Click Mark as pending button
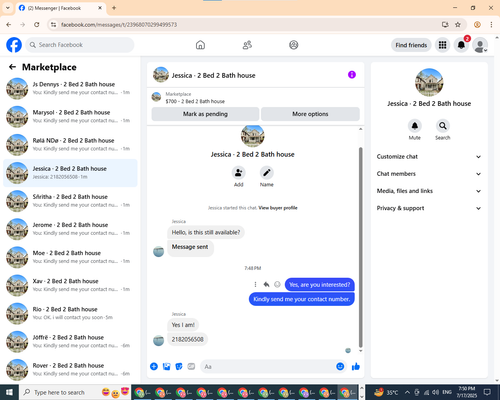This screenshot has width=500, height=400. (205, 114)
